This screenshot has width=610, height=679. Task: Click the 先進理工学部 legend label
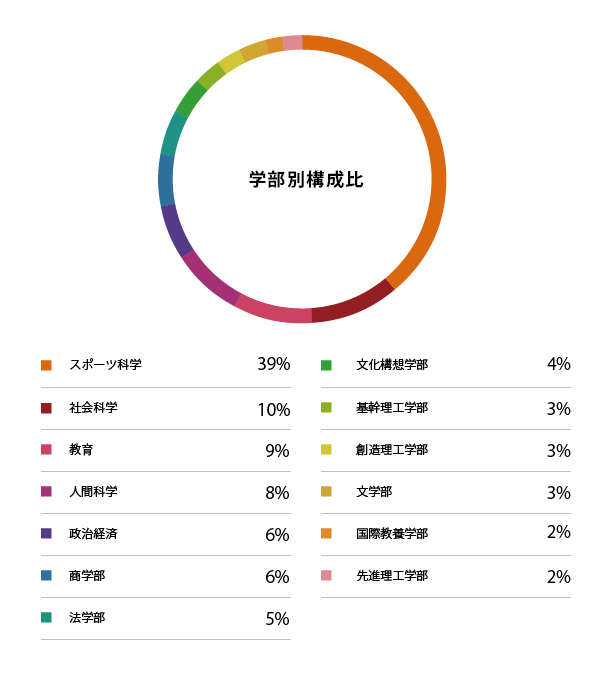(x=392, y=576)
